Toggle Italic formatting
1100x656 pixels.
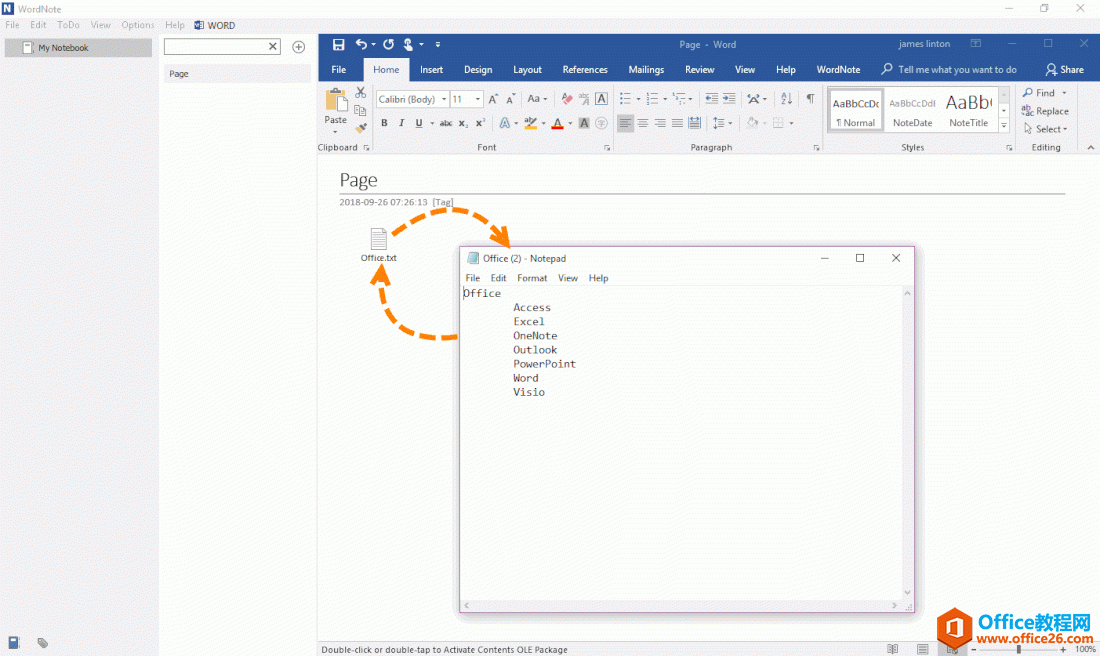401,123
